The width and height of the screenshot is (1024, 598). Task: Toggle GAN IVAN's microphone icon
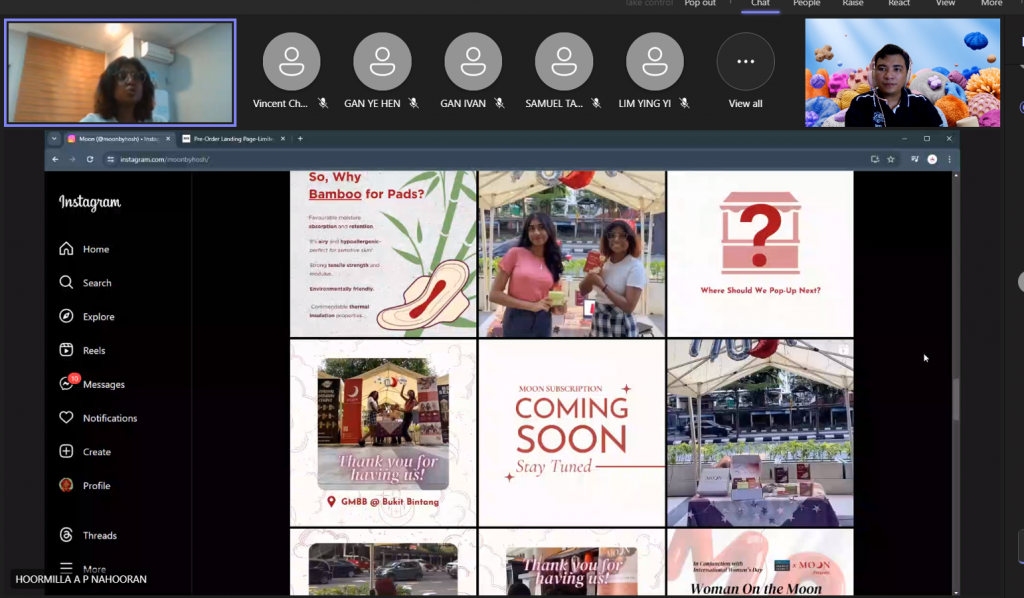(500, 101)
